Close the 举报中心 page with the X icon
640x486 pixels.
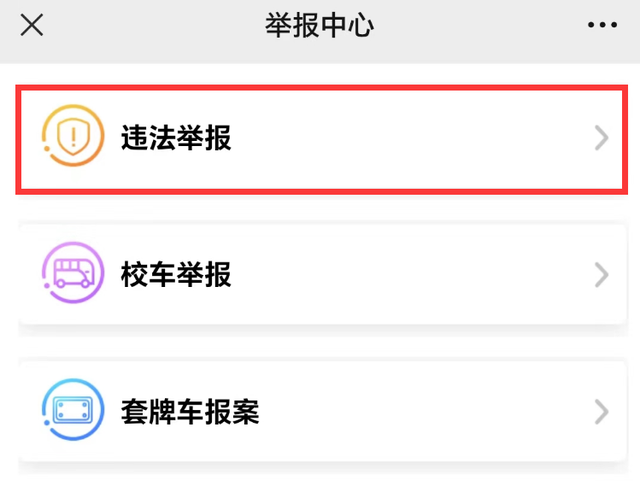(32, 25)
